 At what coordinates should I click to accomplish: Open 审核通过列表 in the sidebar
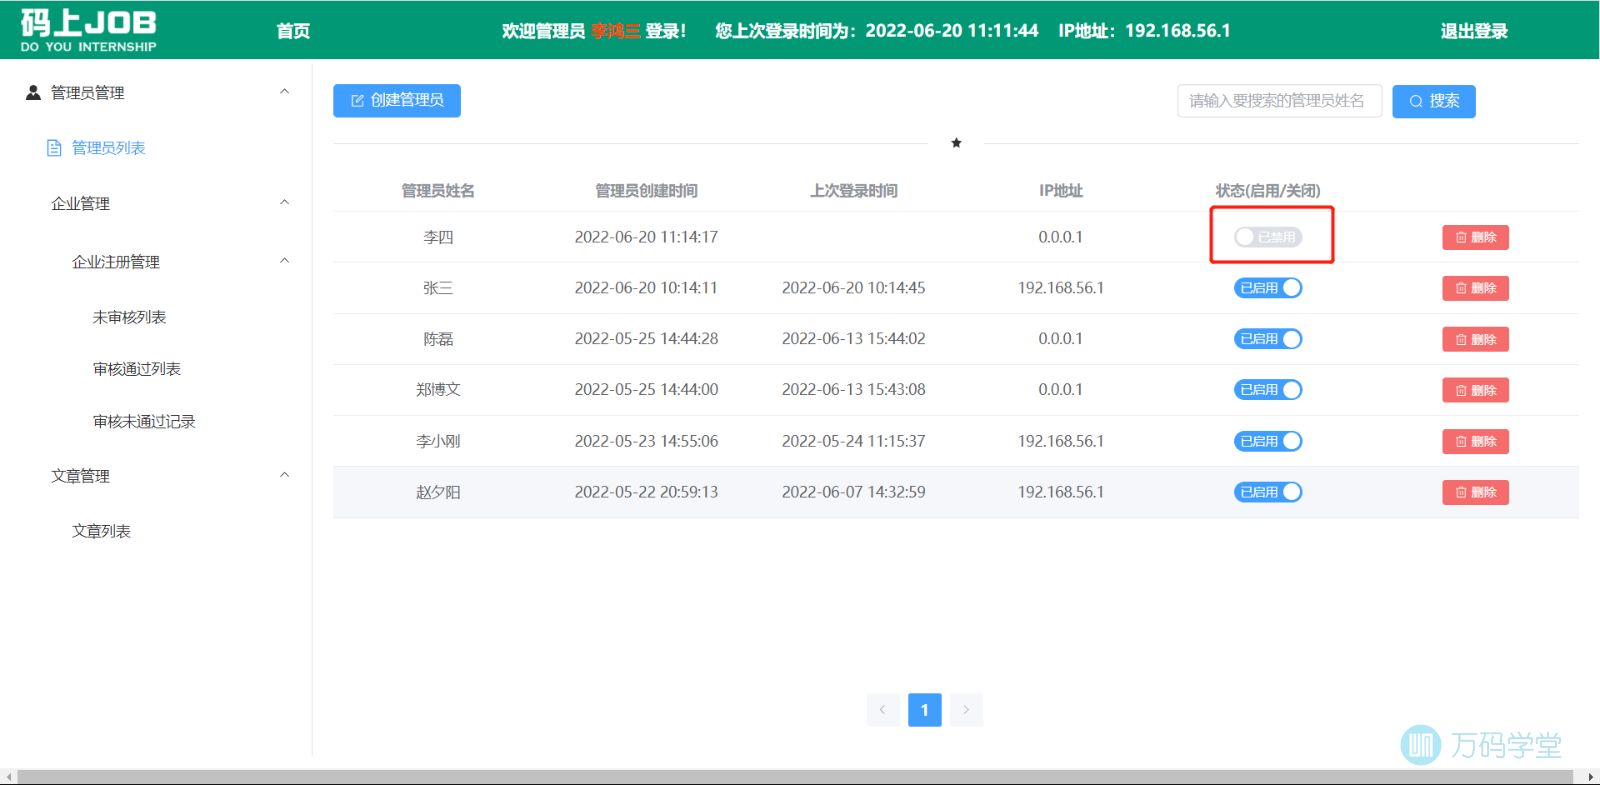137,369
